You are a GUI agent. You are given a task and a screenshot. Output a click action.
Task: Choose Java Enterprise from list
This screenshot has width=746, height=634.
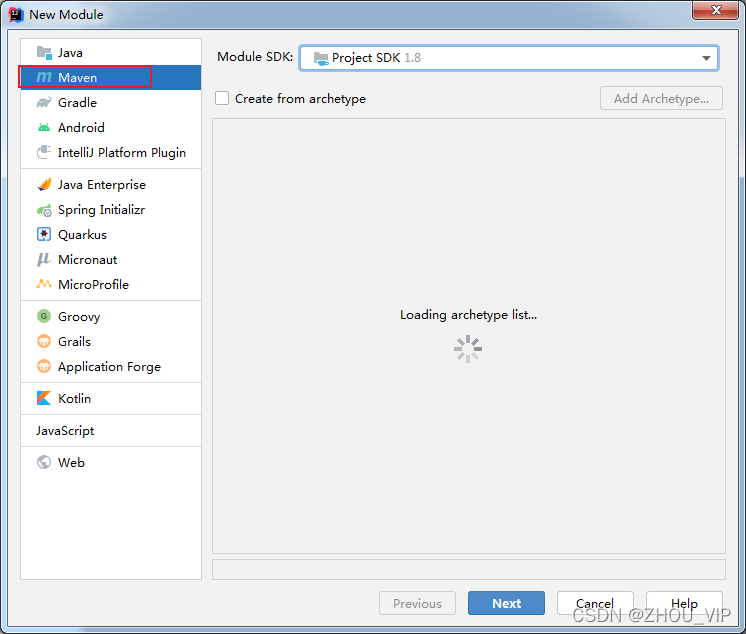[111, 185]
